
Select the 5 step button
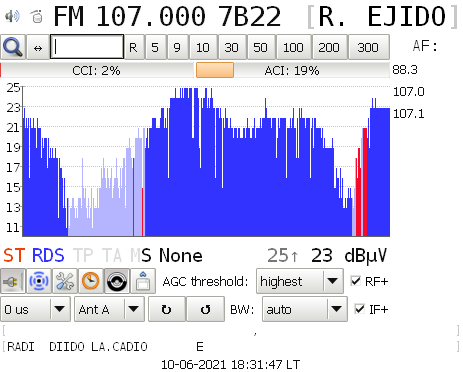pyautogui.click(x=155, y=47)
